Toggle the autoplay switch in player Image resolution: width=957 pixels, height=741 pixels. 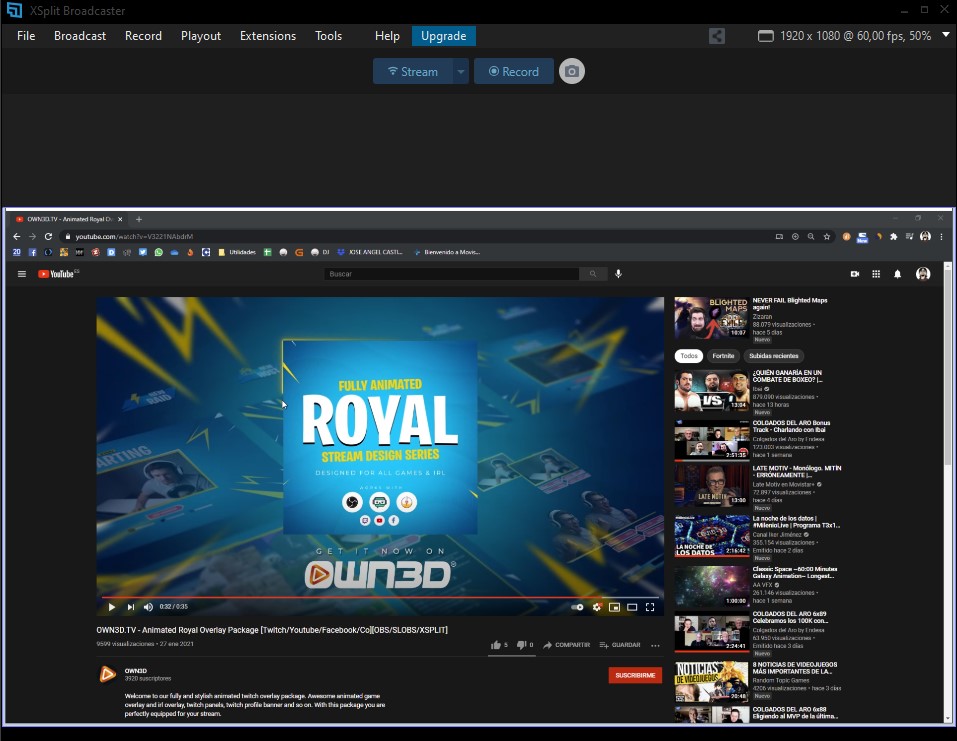click(x=577, y=607)
